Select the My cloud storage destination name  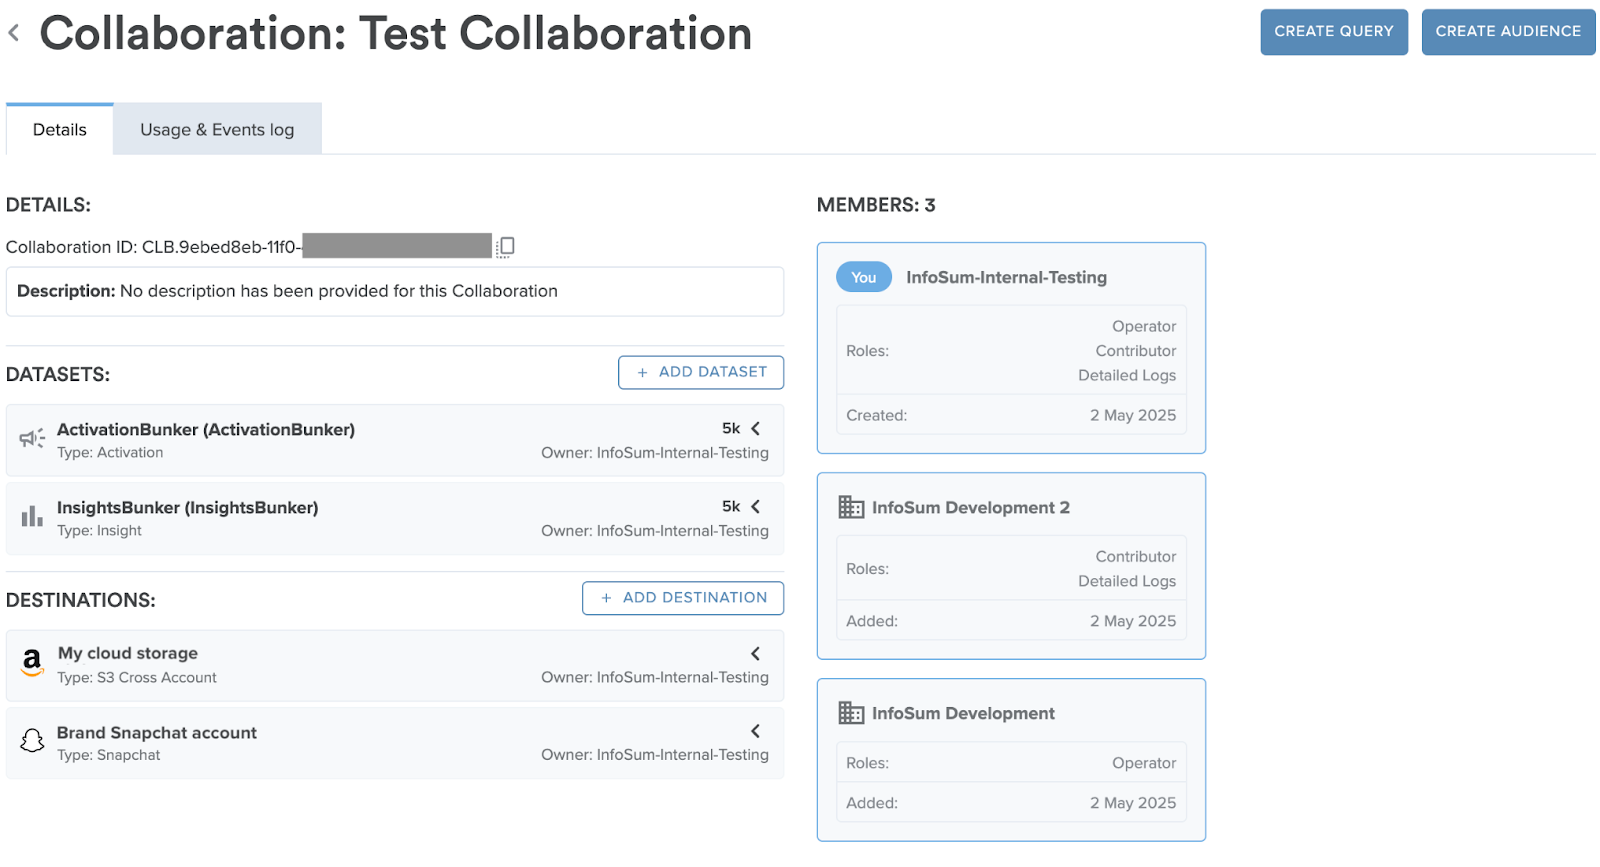tap(128, 653)
